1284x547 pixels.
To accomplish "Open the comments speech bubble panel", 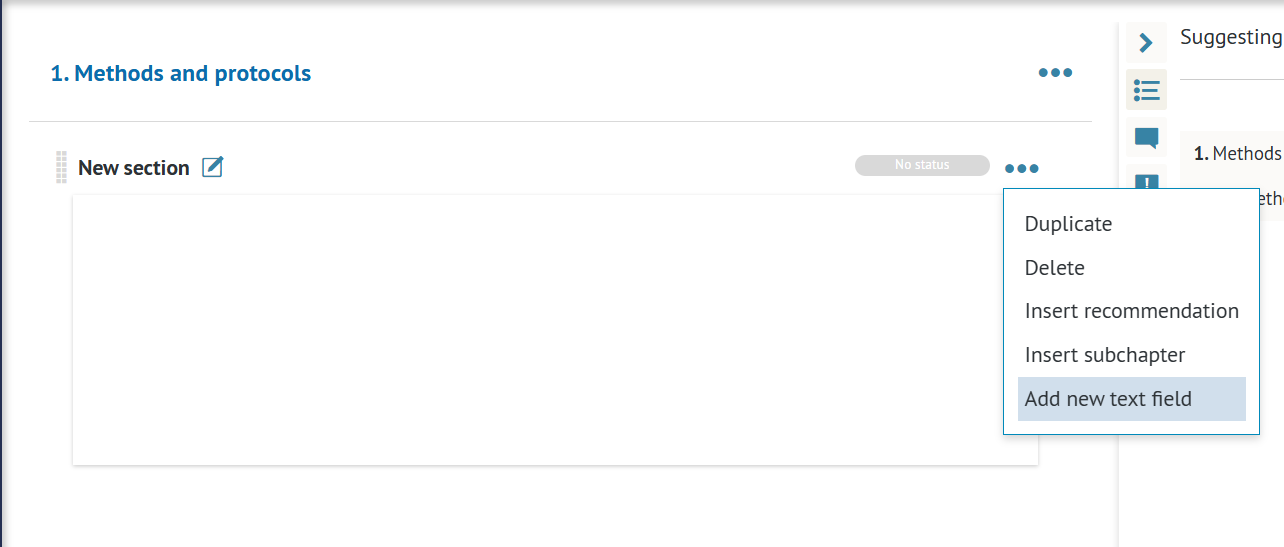I will coord(1146,137).
